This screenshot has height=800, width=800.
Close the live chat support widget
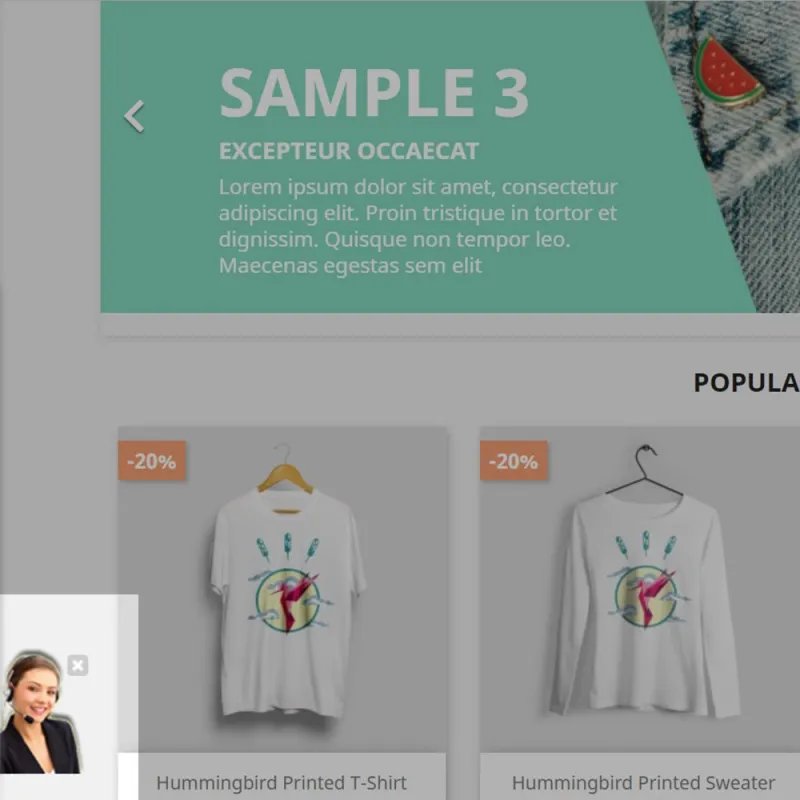pos(78,665)
